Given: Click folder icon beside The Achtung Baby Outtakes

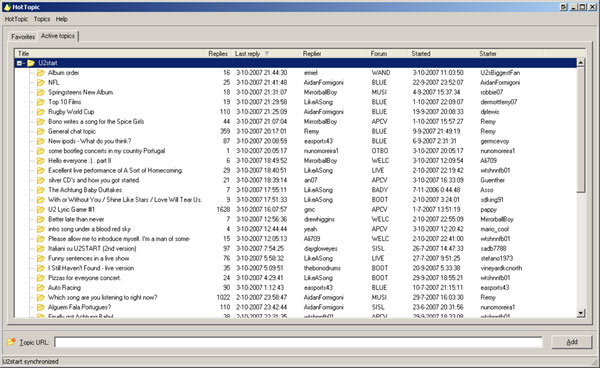Looking at the screenshot, I should pos(41,190).
